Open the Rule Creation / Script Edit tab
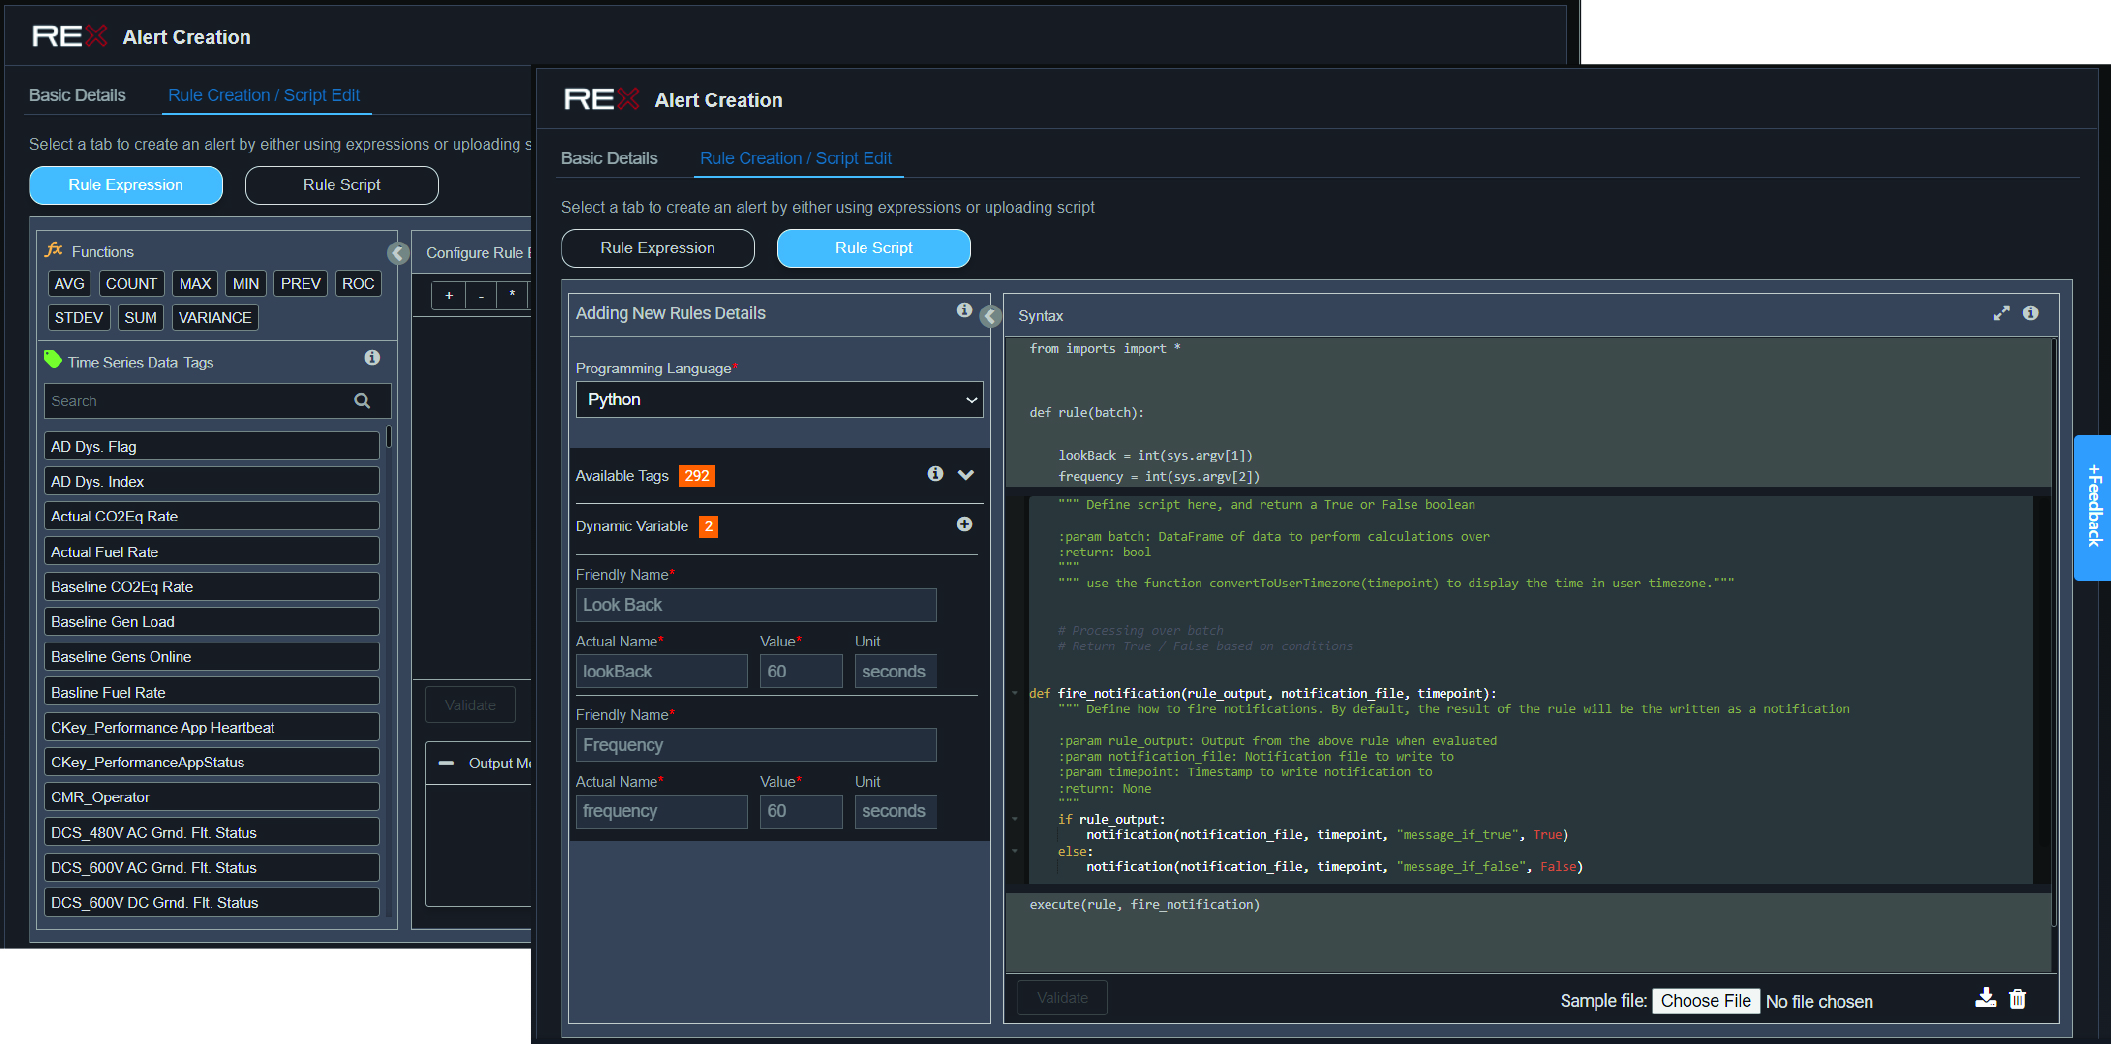This screenshot has height=1044, width=2111. [x=797, y=158]
